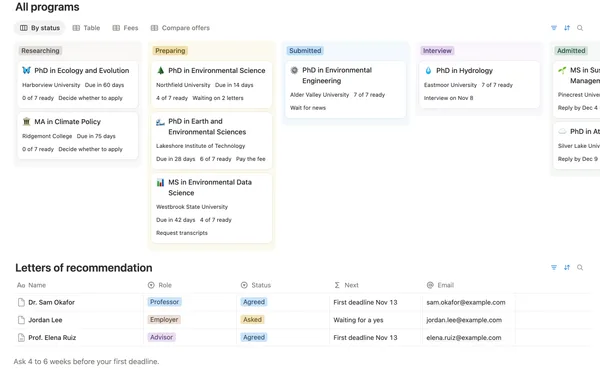Switch to Table view tab
Image resolution: width=600 pixels, height=372 pixels.
86,28
